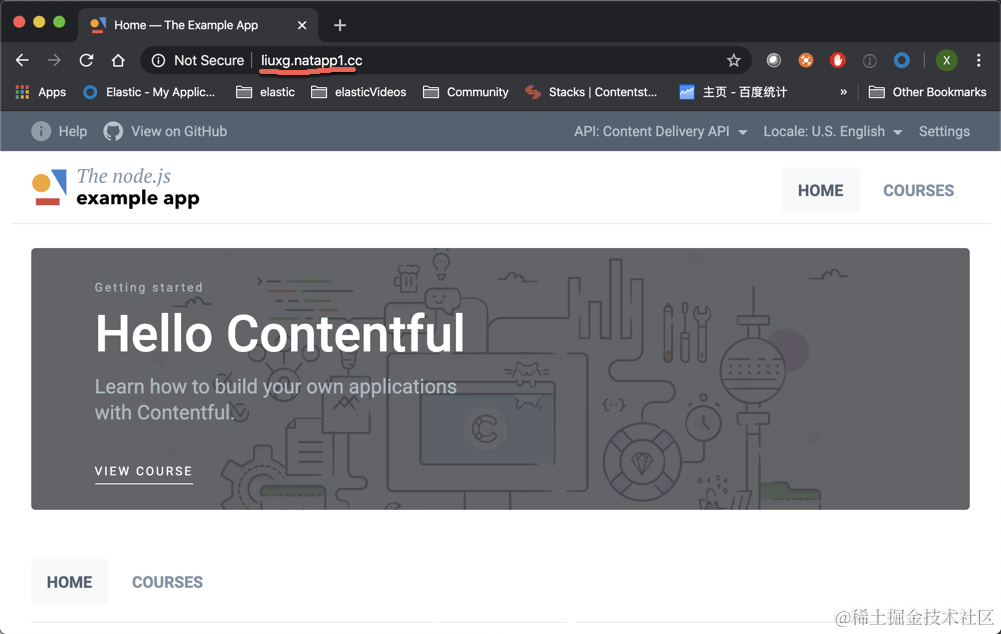Select the COURSES tab in the header
The image size is (1001, 634).
[x=918, y=190]
